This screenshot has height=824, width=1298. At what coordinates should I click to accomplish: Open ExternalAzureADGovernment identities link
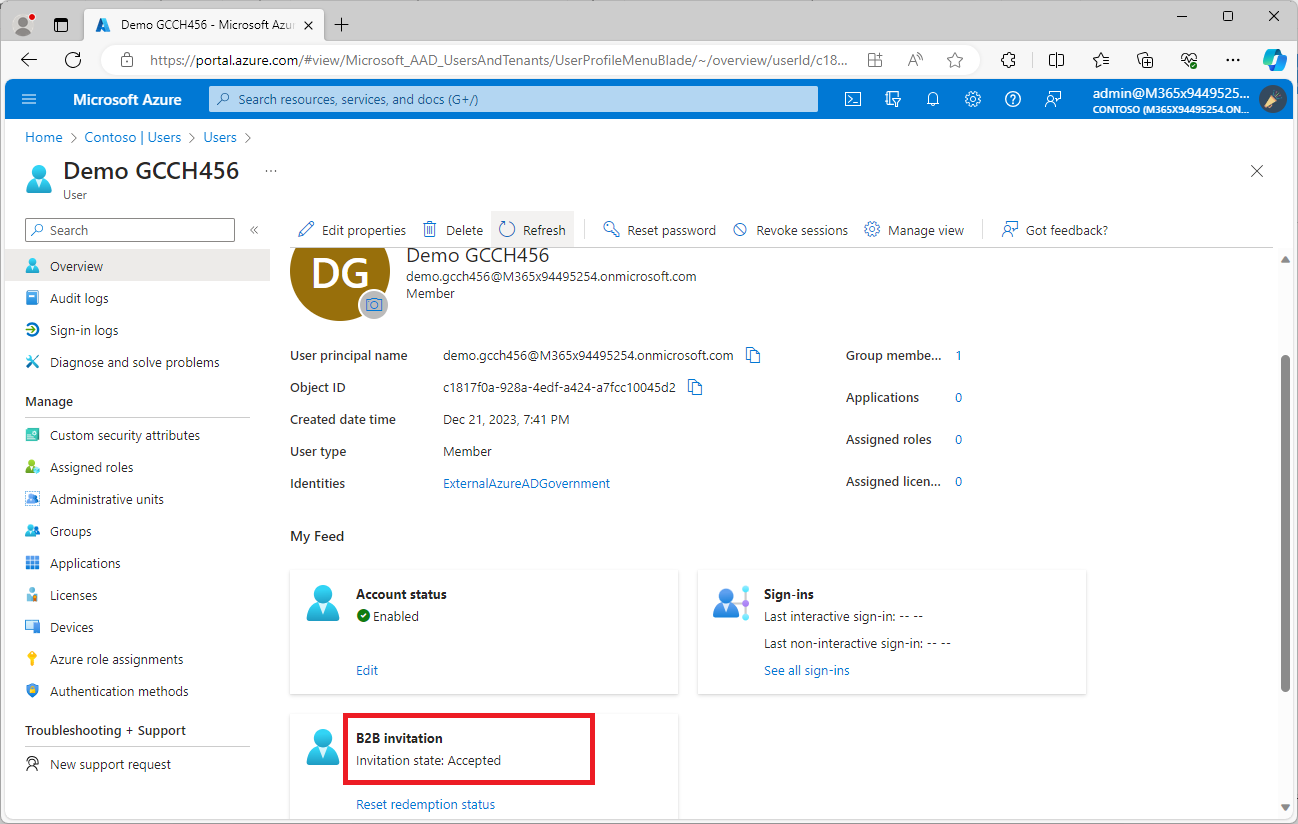pyautogui.click(x=526, y=483)
